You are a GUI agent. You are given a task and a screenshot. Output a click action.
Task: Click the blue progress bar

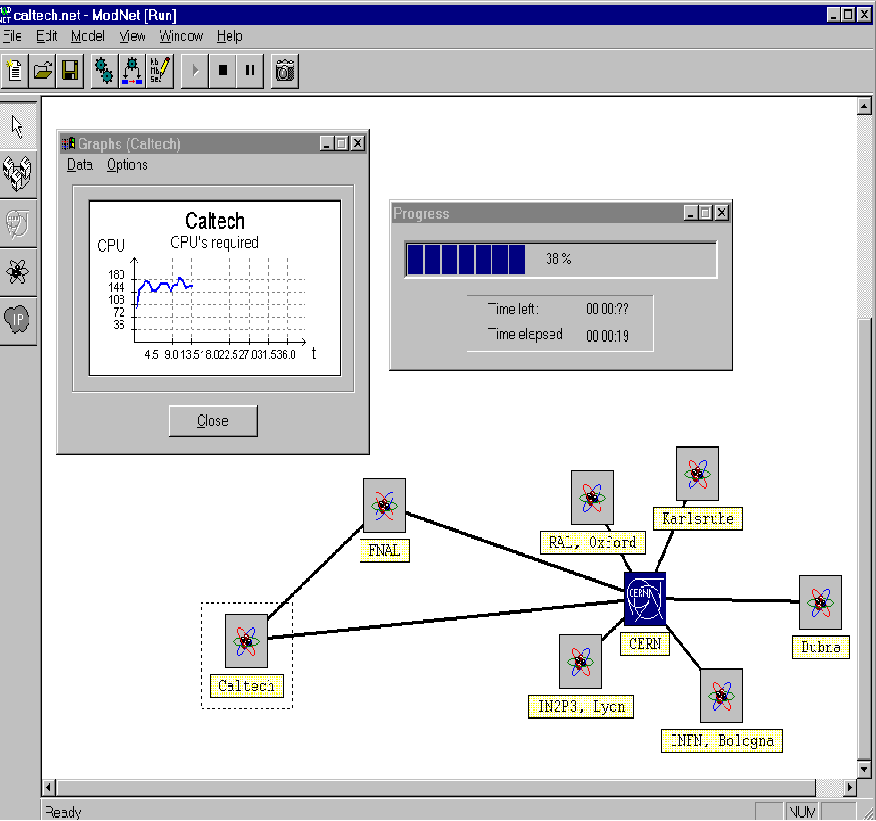(466, 259)
